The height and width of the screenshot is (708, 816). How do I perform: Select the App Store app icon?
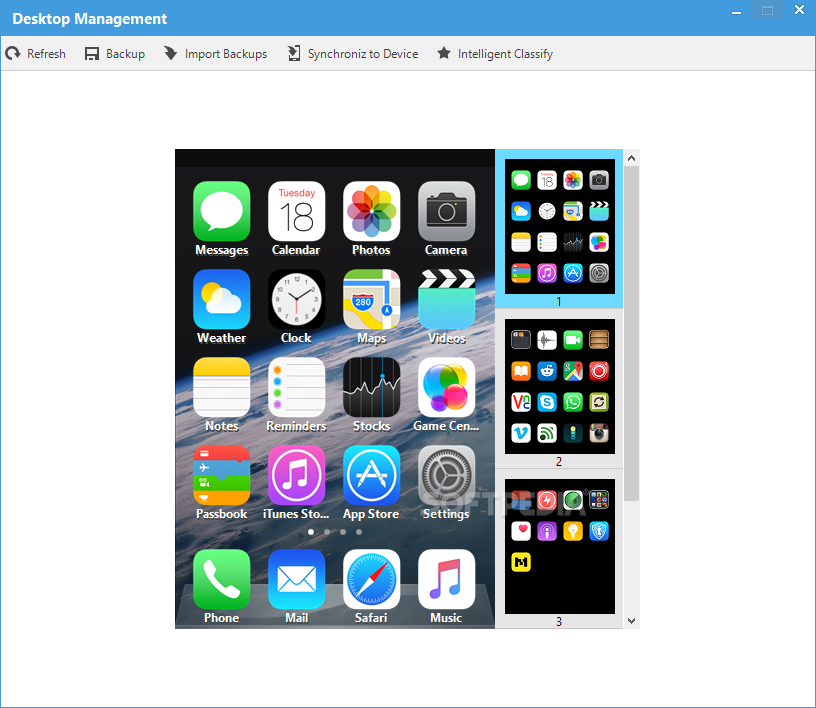tap(372, 475)
